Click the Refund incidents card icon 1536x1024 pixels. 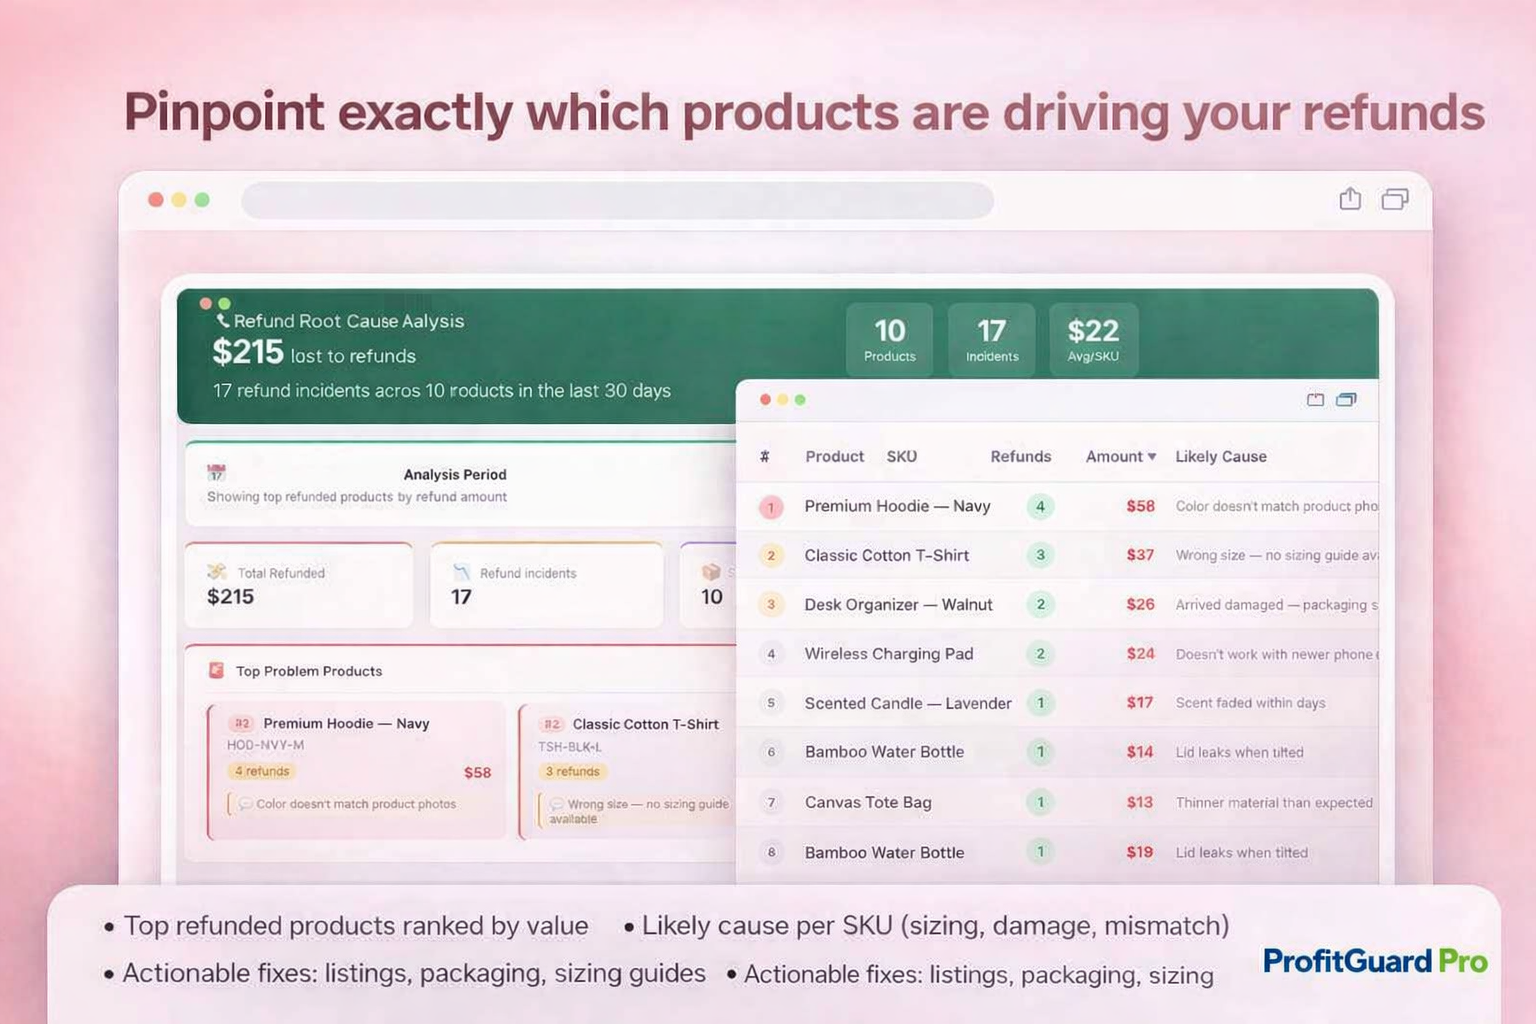[461, 572]
